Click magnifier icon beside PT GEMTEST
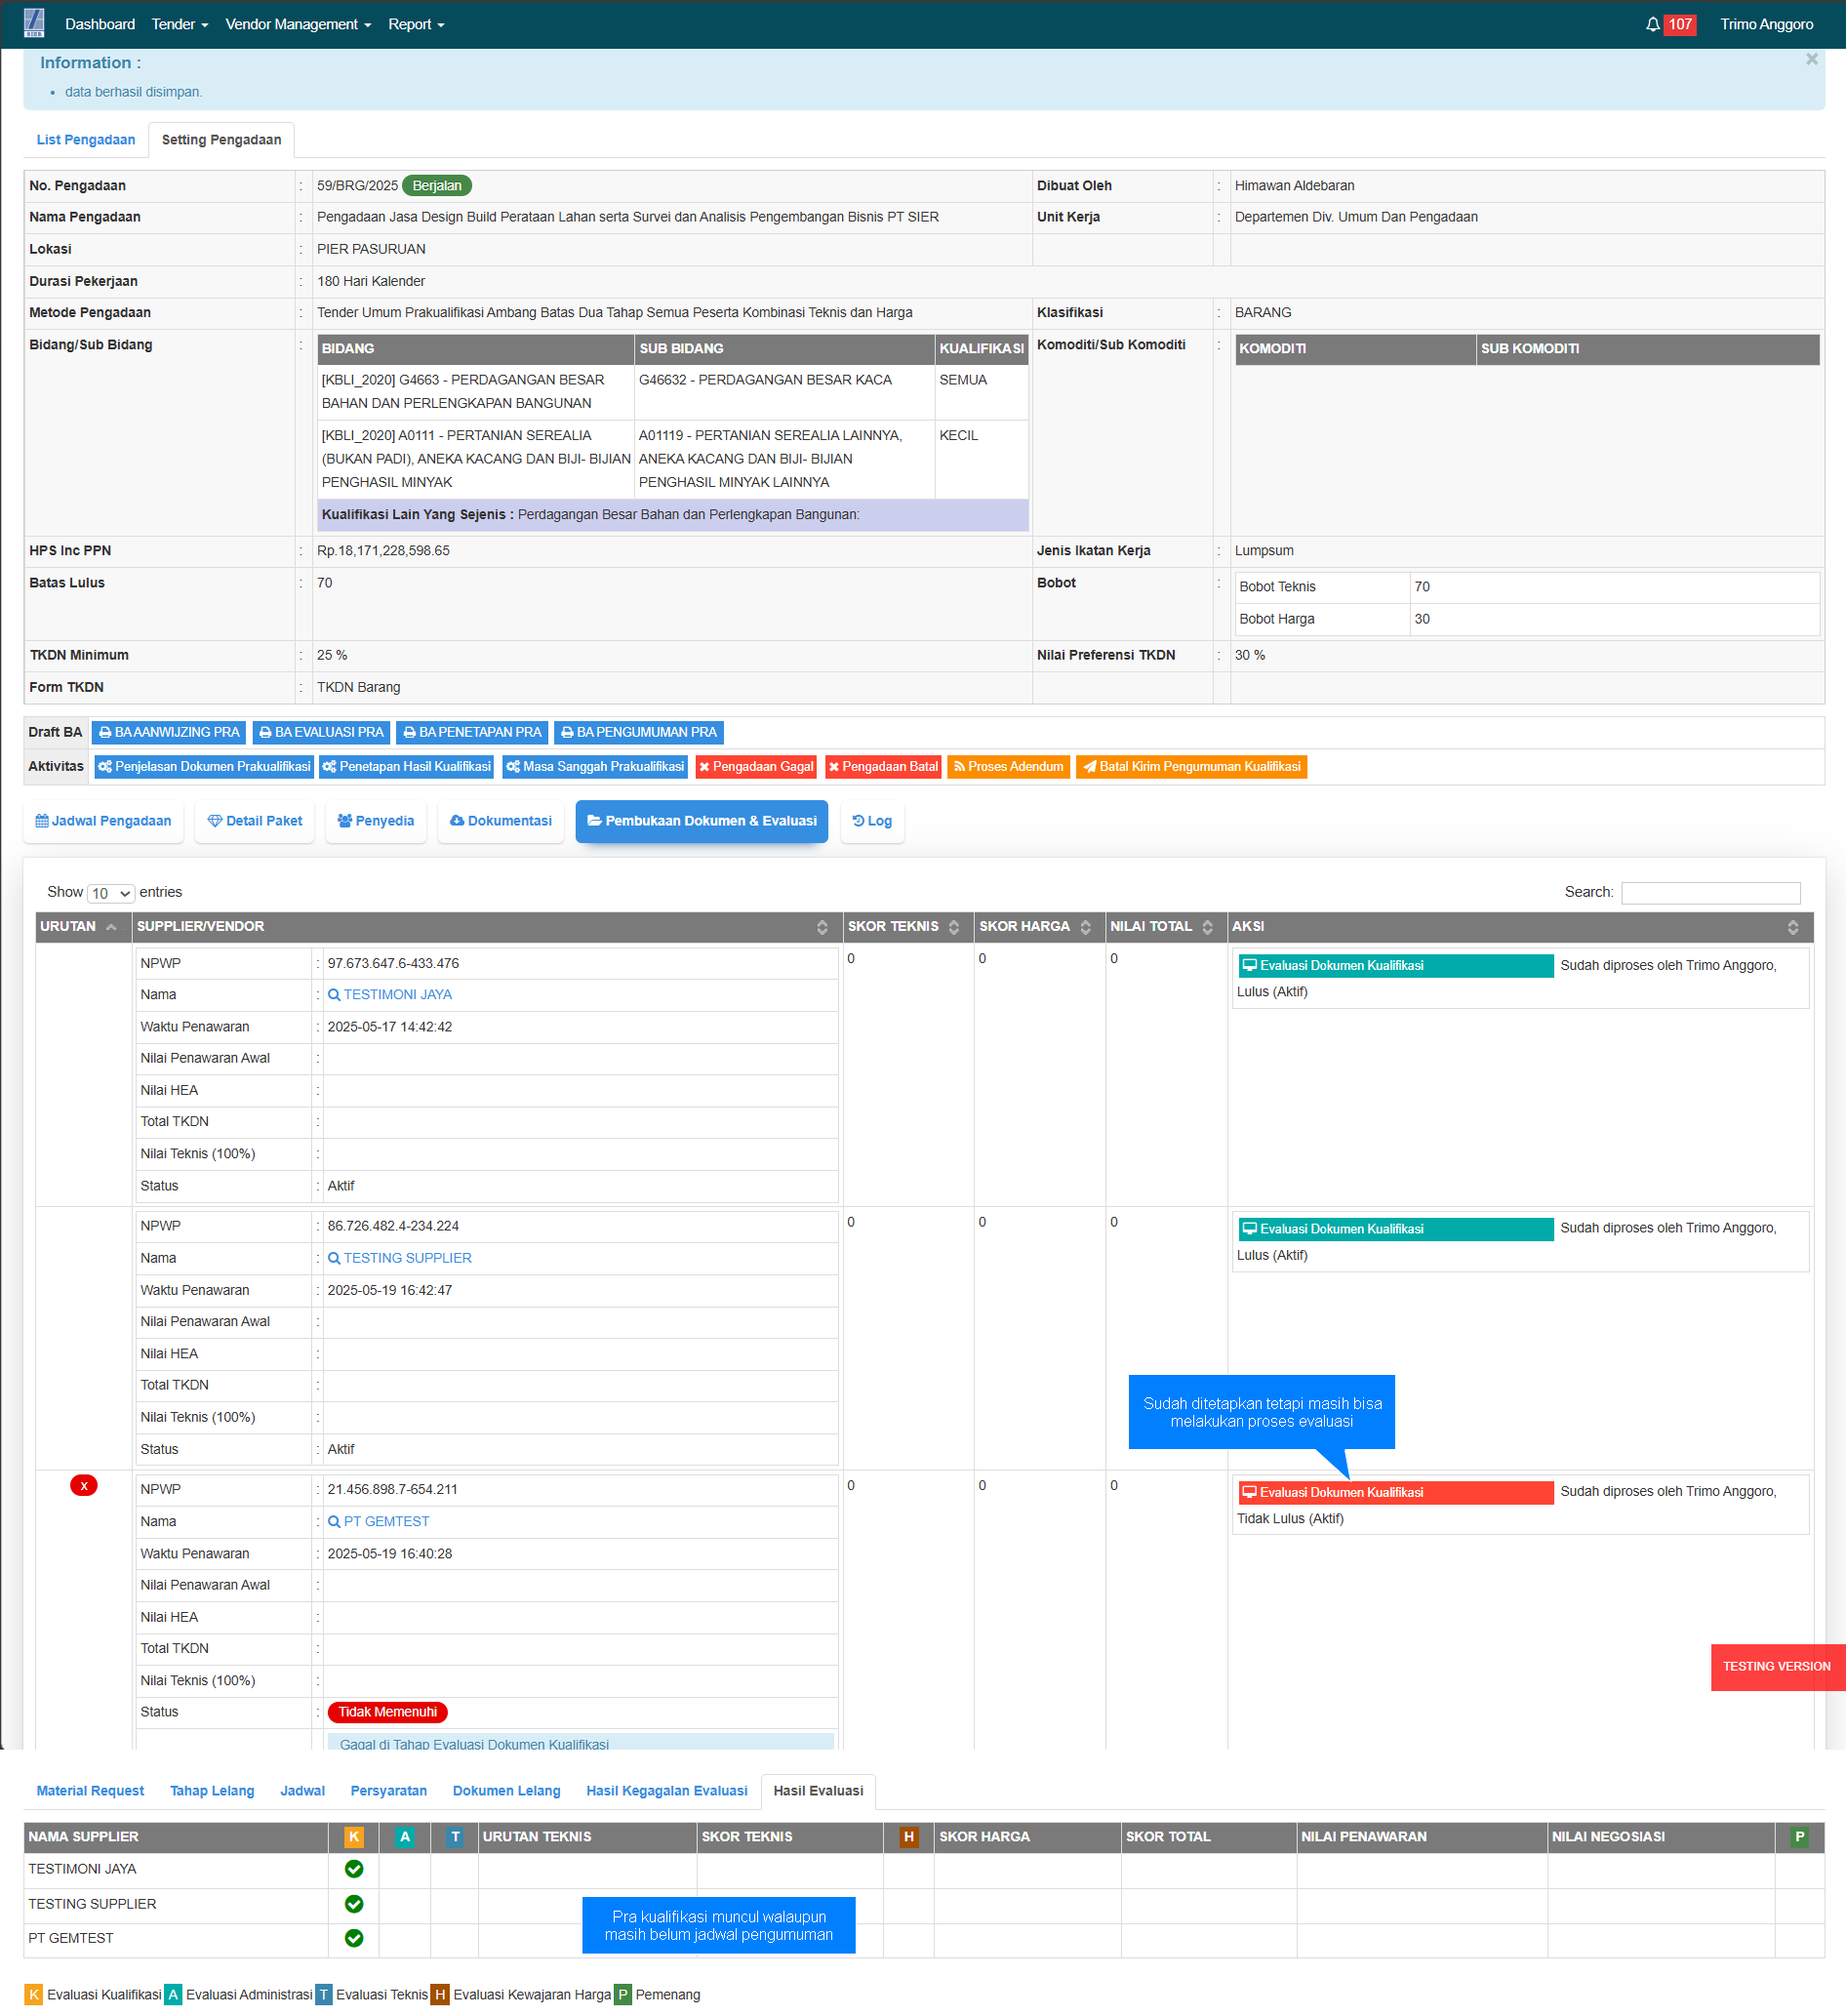Image resolution: width=1846 pixels, height=2016 pixels. 334,1521
